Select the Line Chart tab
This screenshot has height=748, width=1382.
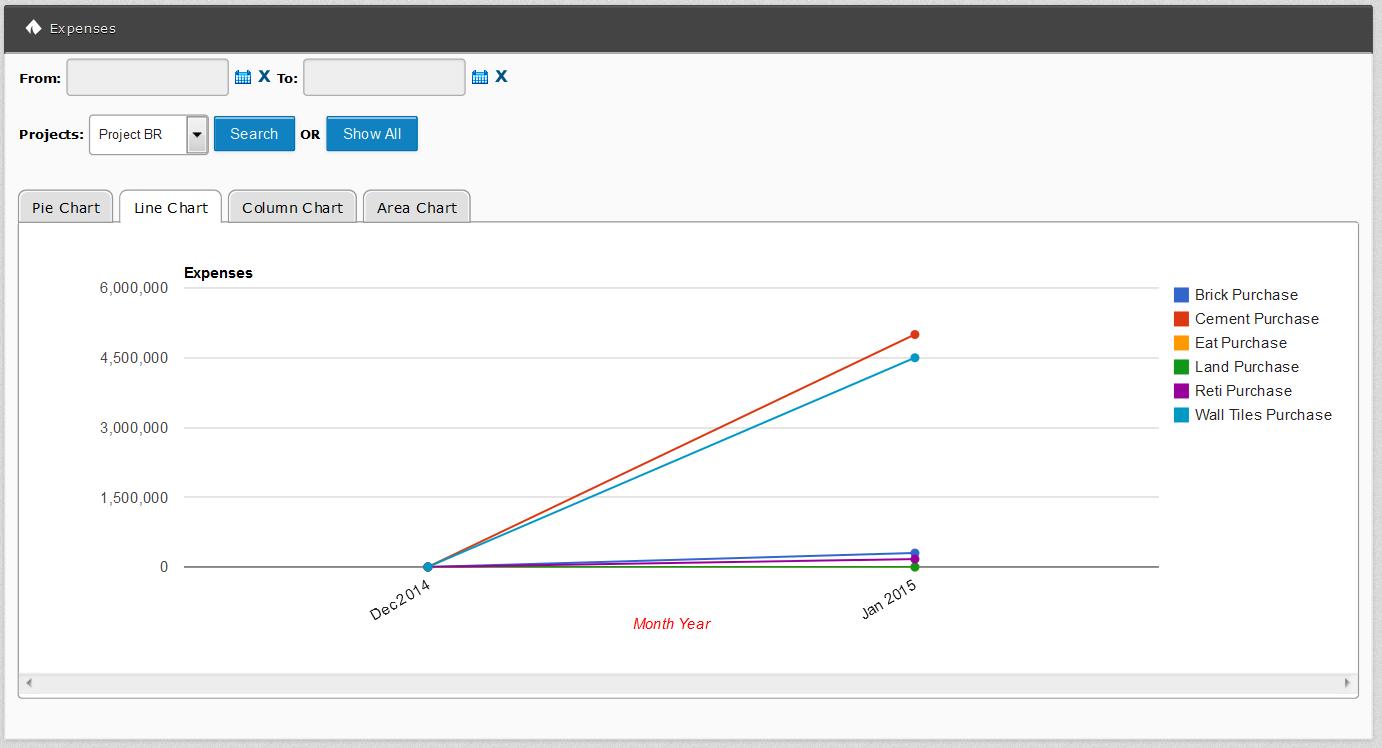[171, 208]
